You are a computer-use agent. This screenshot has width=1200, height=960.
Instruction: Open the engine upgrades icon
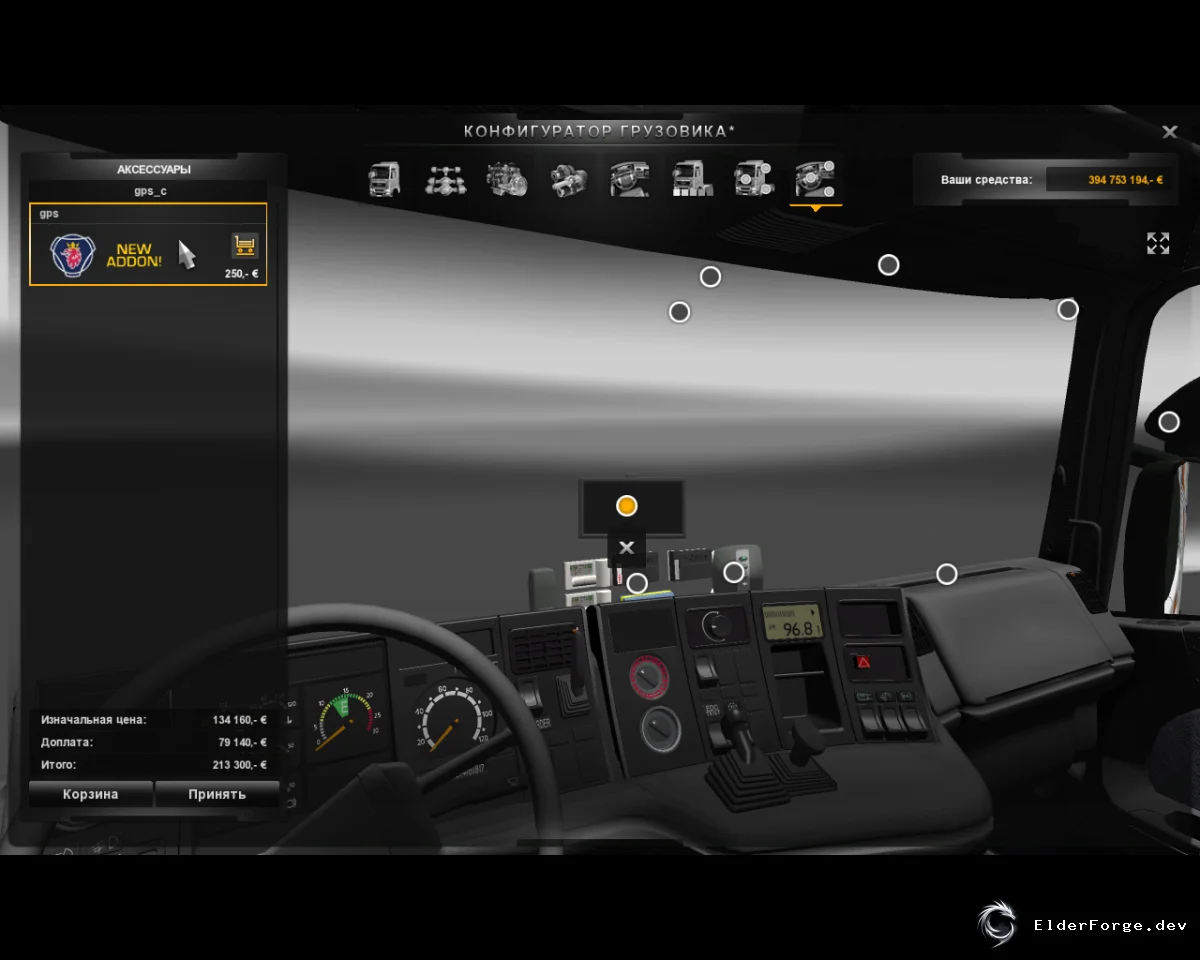pos(507,179)
